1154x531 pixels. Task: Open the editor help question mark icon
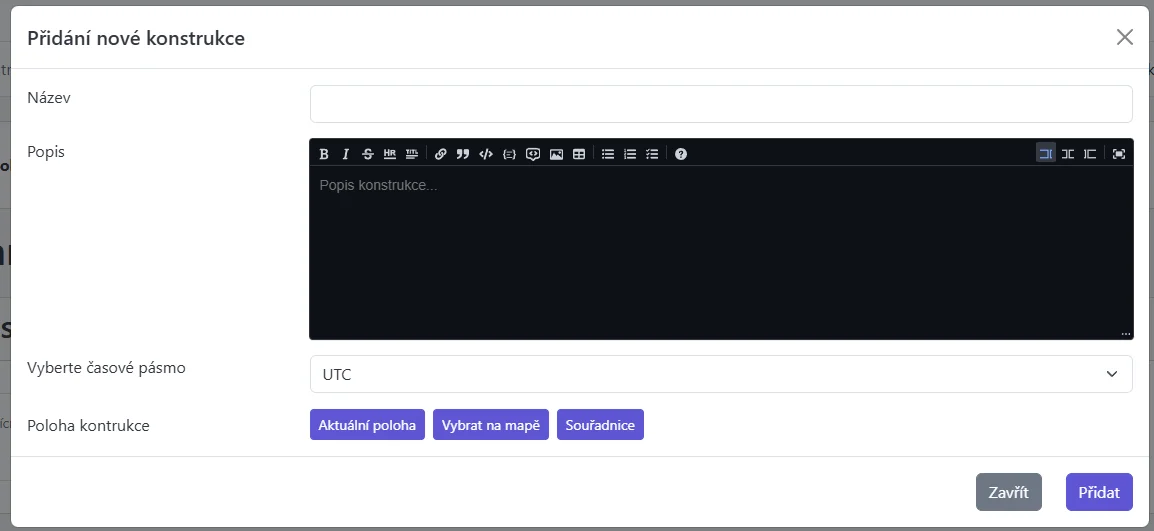point(681,154)
